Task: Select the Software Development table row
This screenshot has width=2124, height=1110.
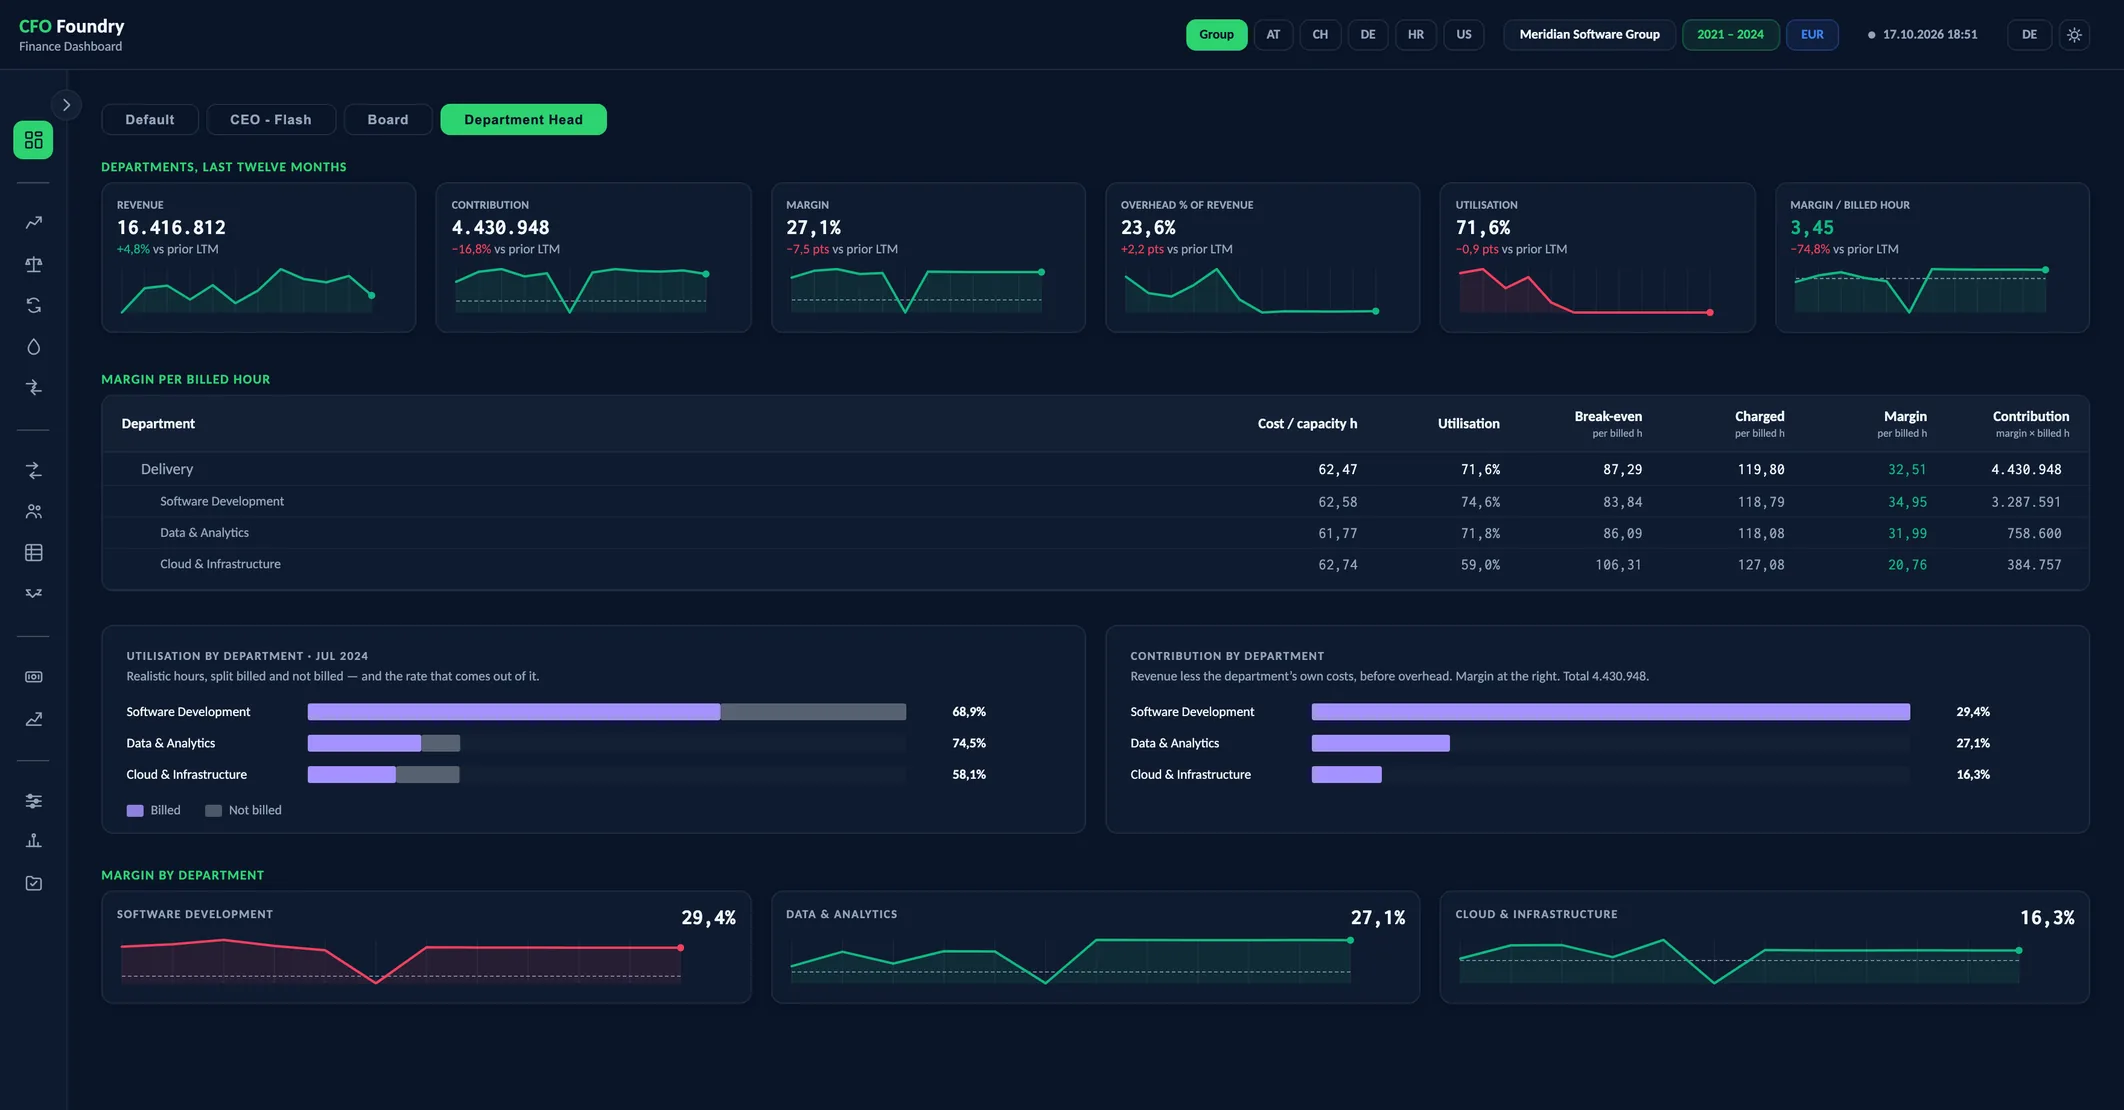Action: tap(1095, 501)
